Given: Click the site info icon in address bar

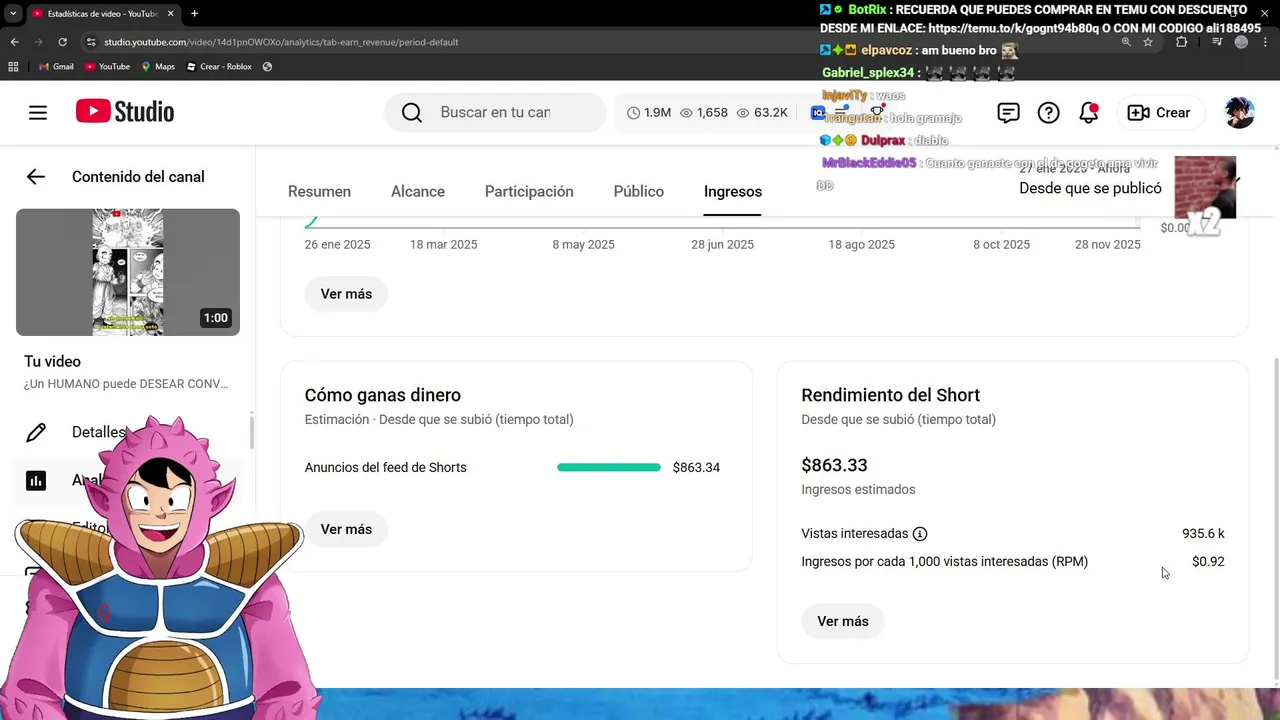Looking at the screenshot, I should tap(91, 42).
